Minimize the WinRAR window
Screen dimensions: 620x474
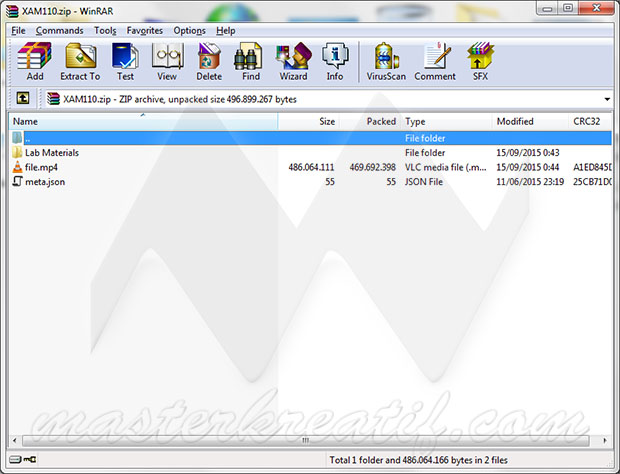tap(548, 9)
